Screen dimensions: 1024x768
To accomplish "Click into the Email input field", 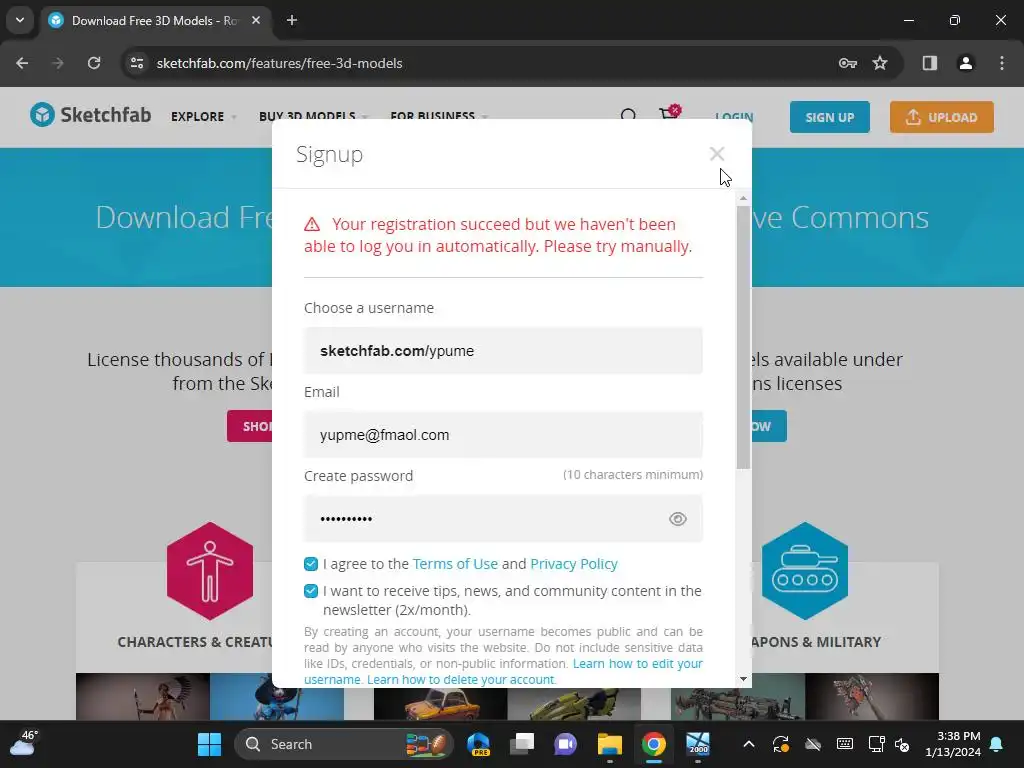I will coord(503,434).
